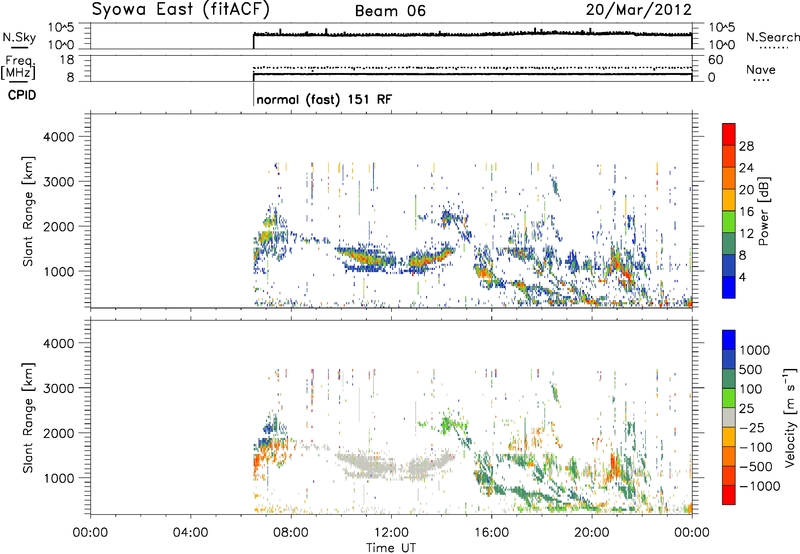Select the "20:00" time tick label
Image resolution: width=800 pixels, height=554 pixels.
tap(592, 533)
